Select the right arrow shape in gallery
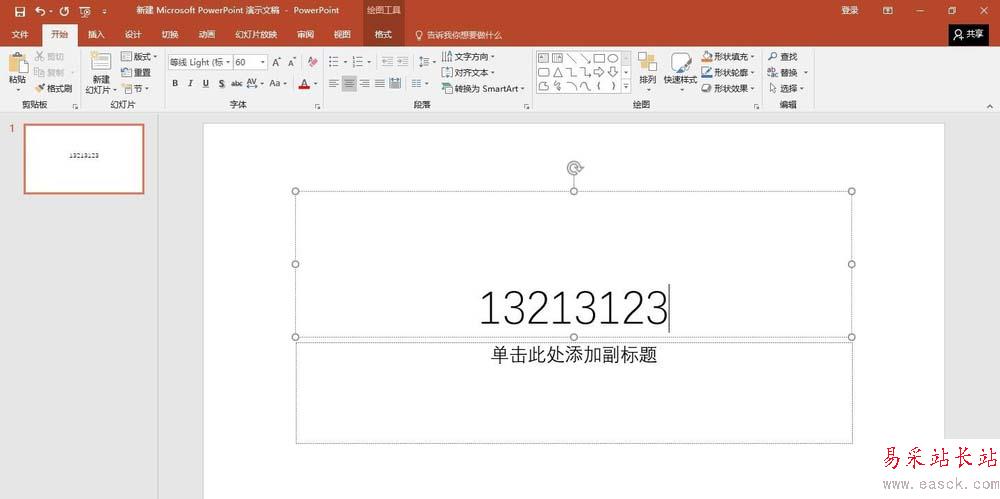This screenshot has height=499, width=1000. pos(599,72)
